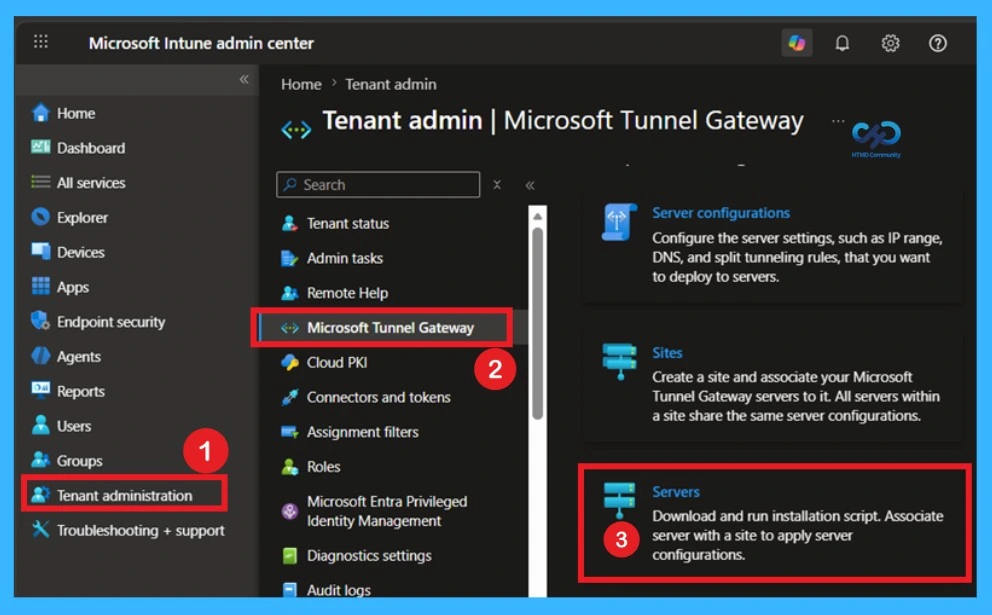Screen dimensions: 992x615
Task: Open the Server configurations link
Action: [x=721, y=213]
